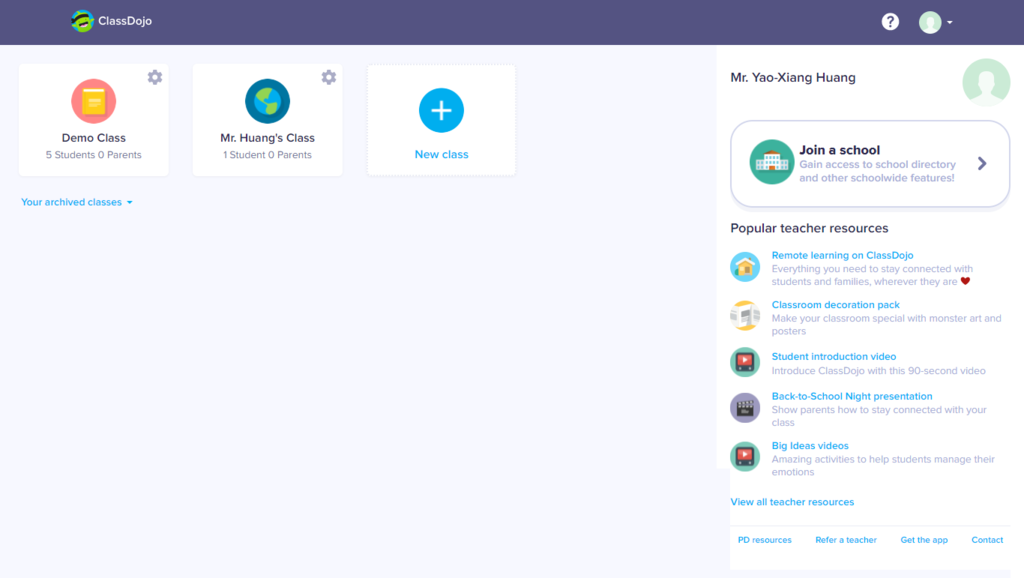The height and width of the screenshot is (578, 1024).
Task: Click the Remote learning house icon
Action: (x=745, y=266)
